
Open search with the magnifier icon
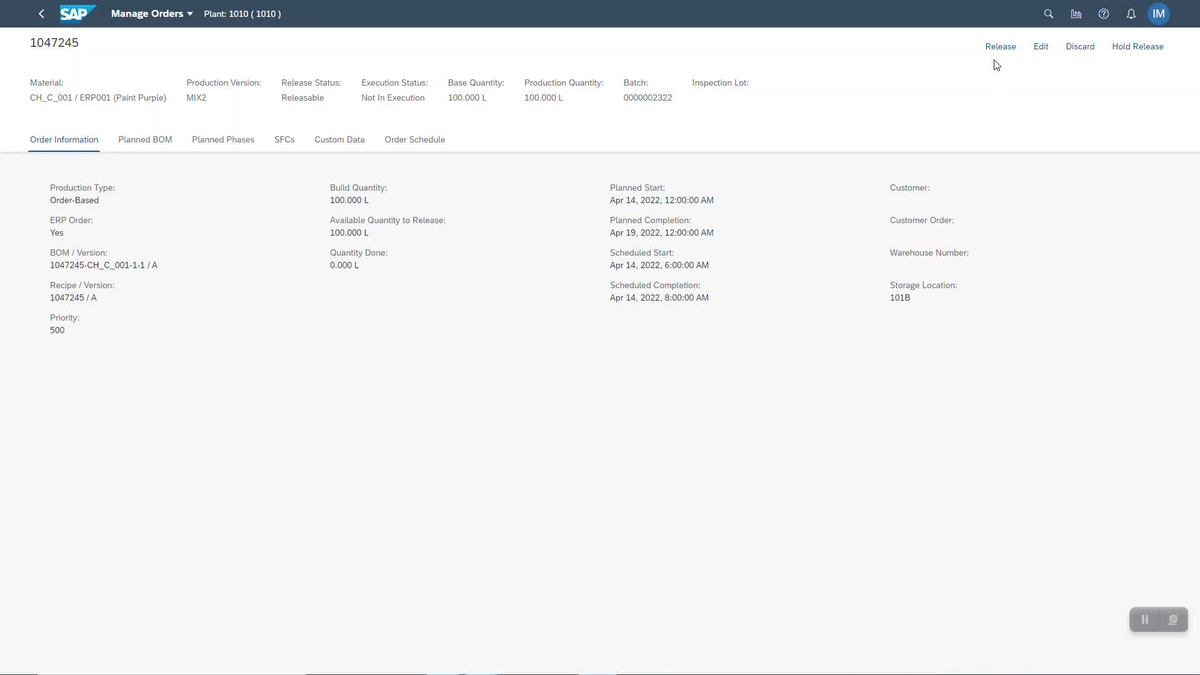(x=1048, y=14)
